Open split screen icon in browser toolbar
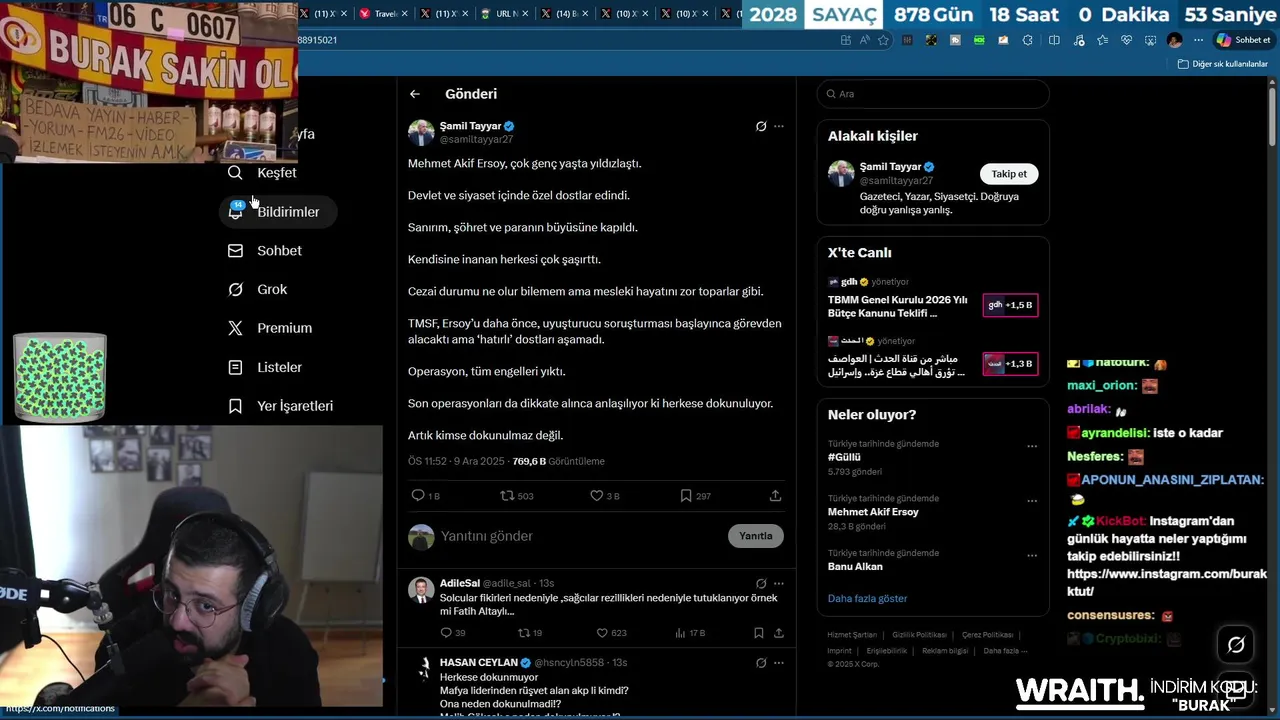Screen dimensions: 1280x720 [1054, 40]
